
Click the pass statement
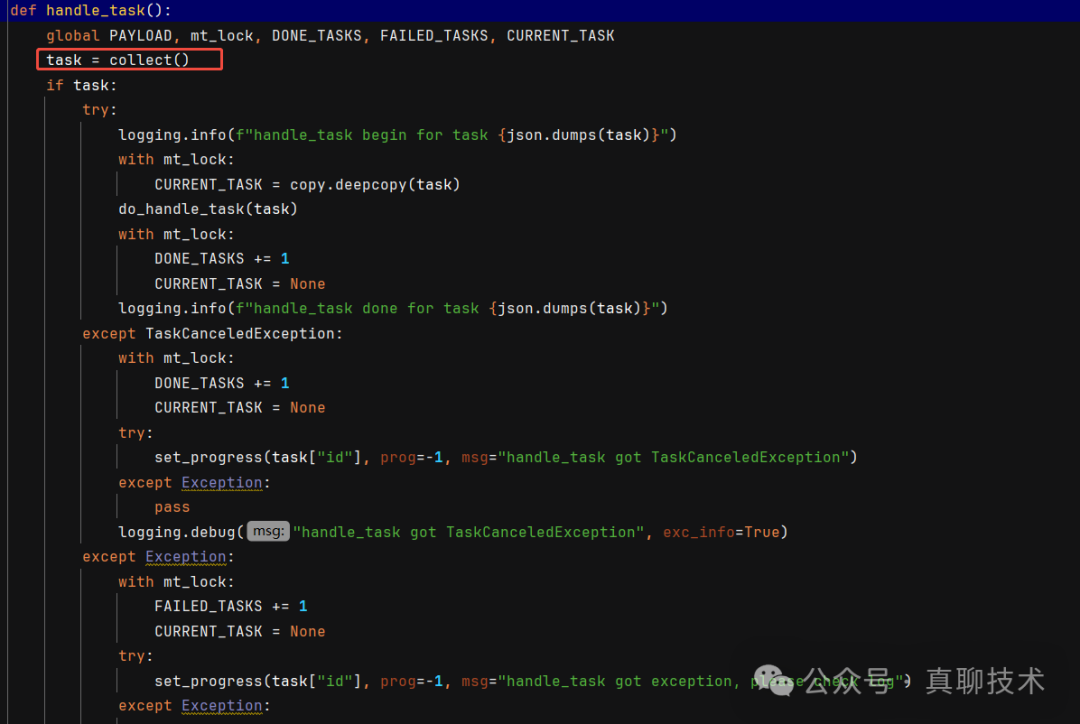click(172, 507)
